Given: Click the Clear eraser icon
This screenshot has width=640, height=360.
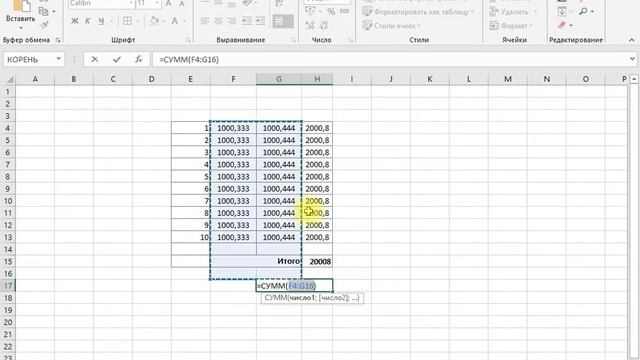Looking at the screenshot, I should coord(562,25).
